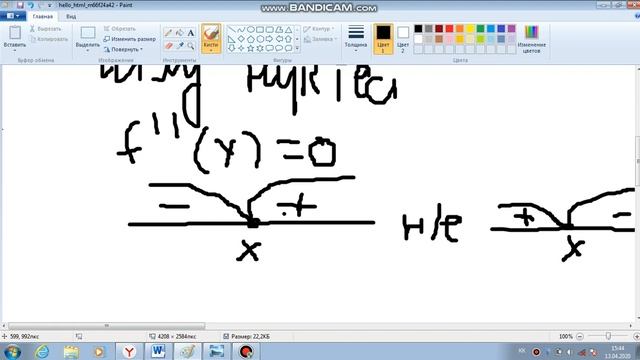Click the Crop (Обрезать) button

click(x=119, y=29)
